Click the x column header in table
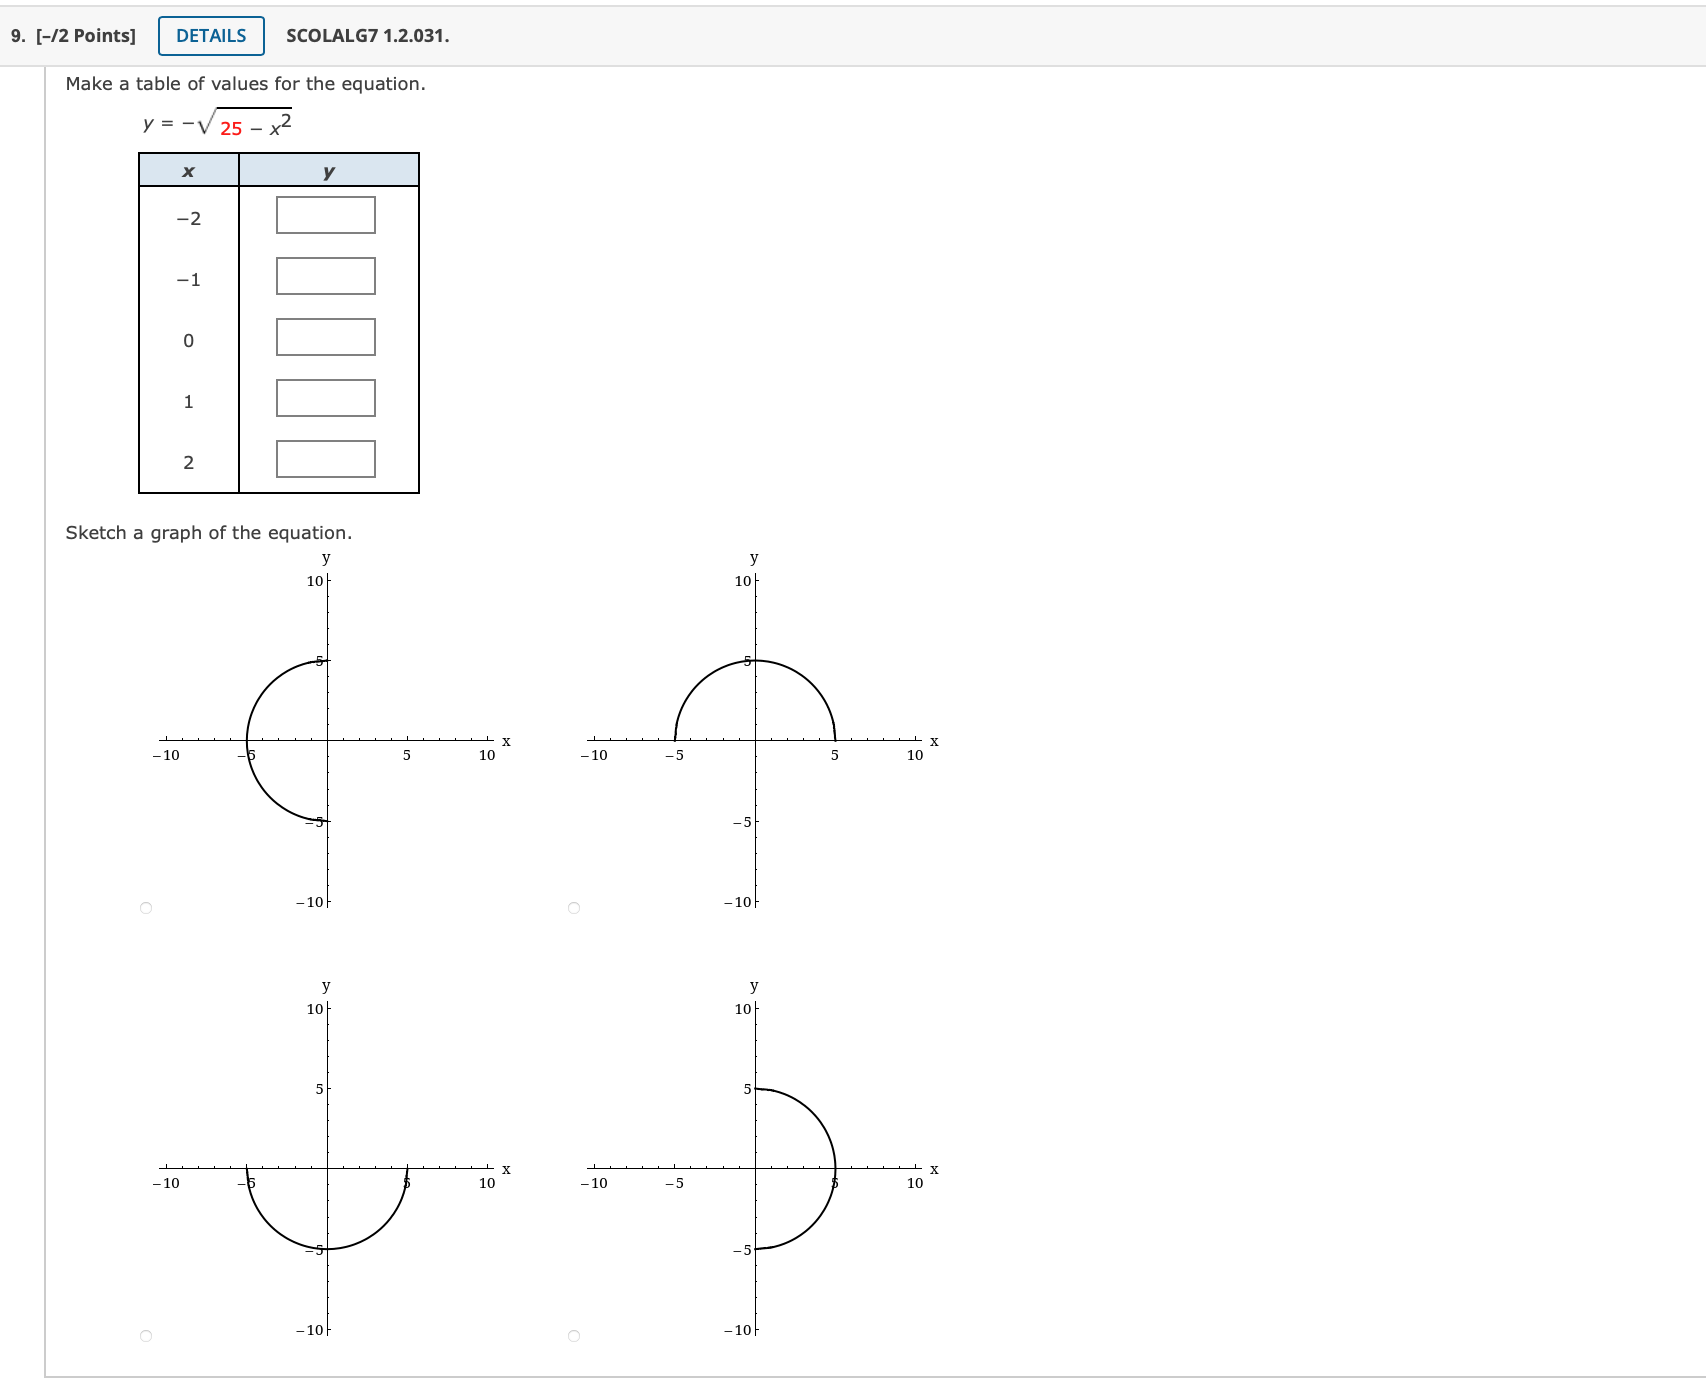1706x1380 pixels. (188, 171)
